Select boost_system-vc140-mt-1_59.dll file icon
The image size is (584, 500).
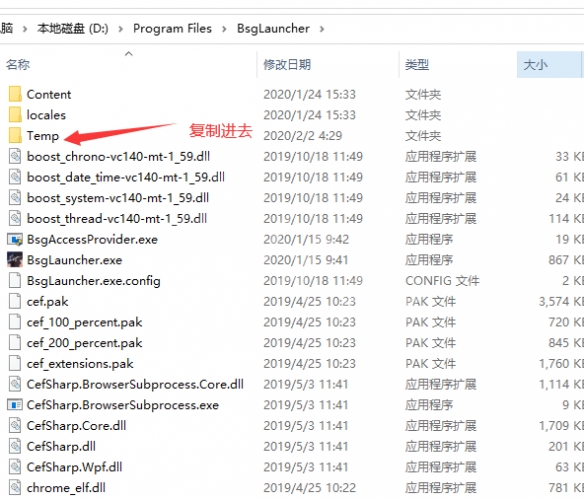15,197
